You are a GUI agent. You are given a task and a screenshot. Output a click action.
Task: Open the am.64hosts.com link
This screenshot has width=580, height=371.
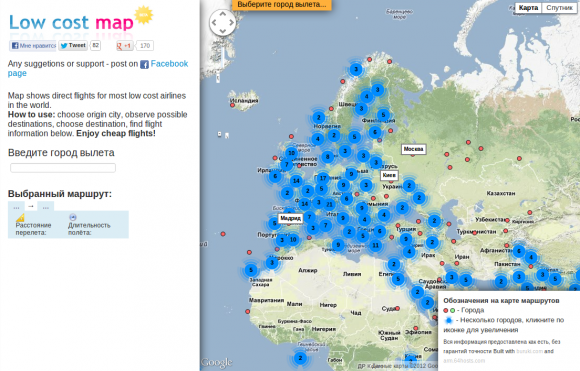(464, 360)
